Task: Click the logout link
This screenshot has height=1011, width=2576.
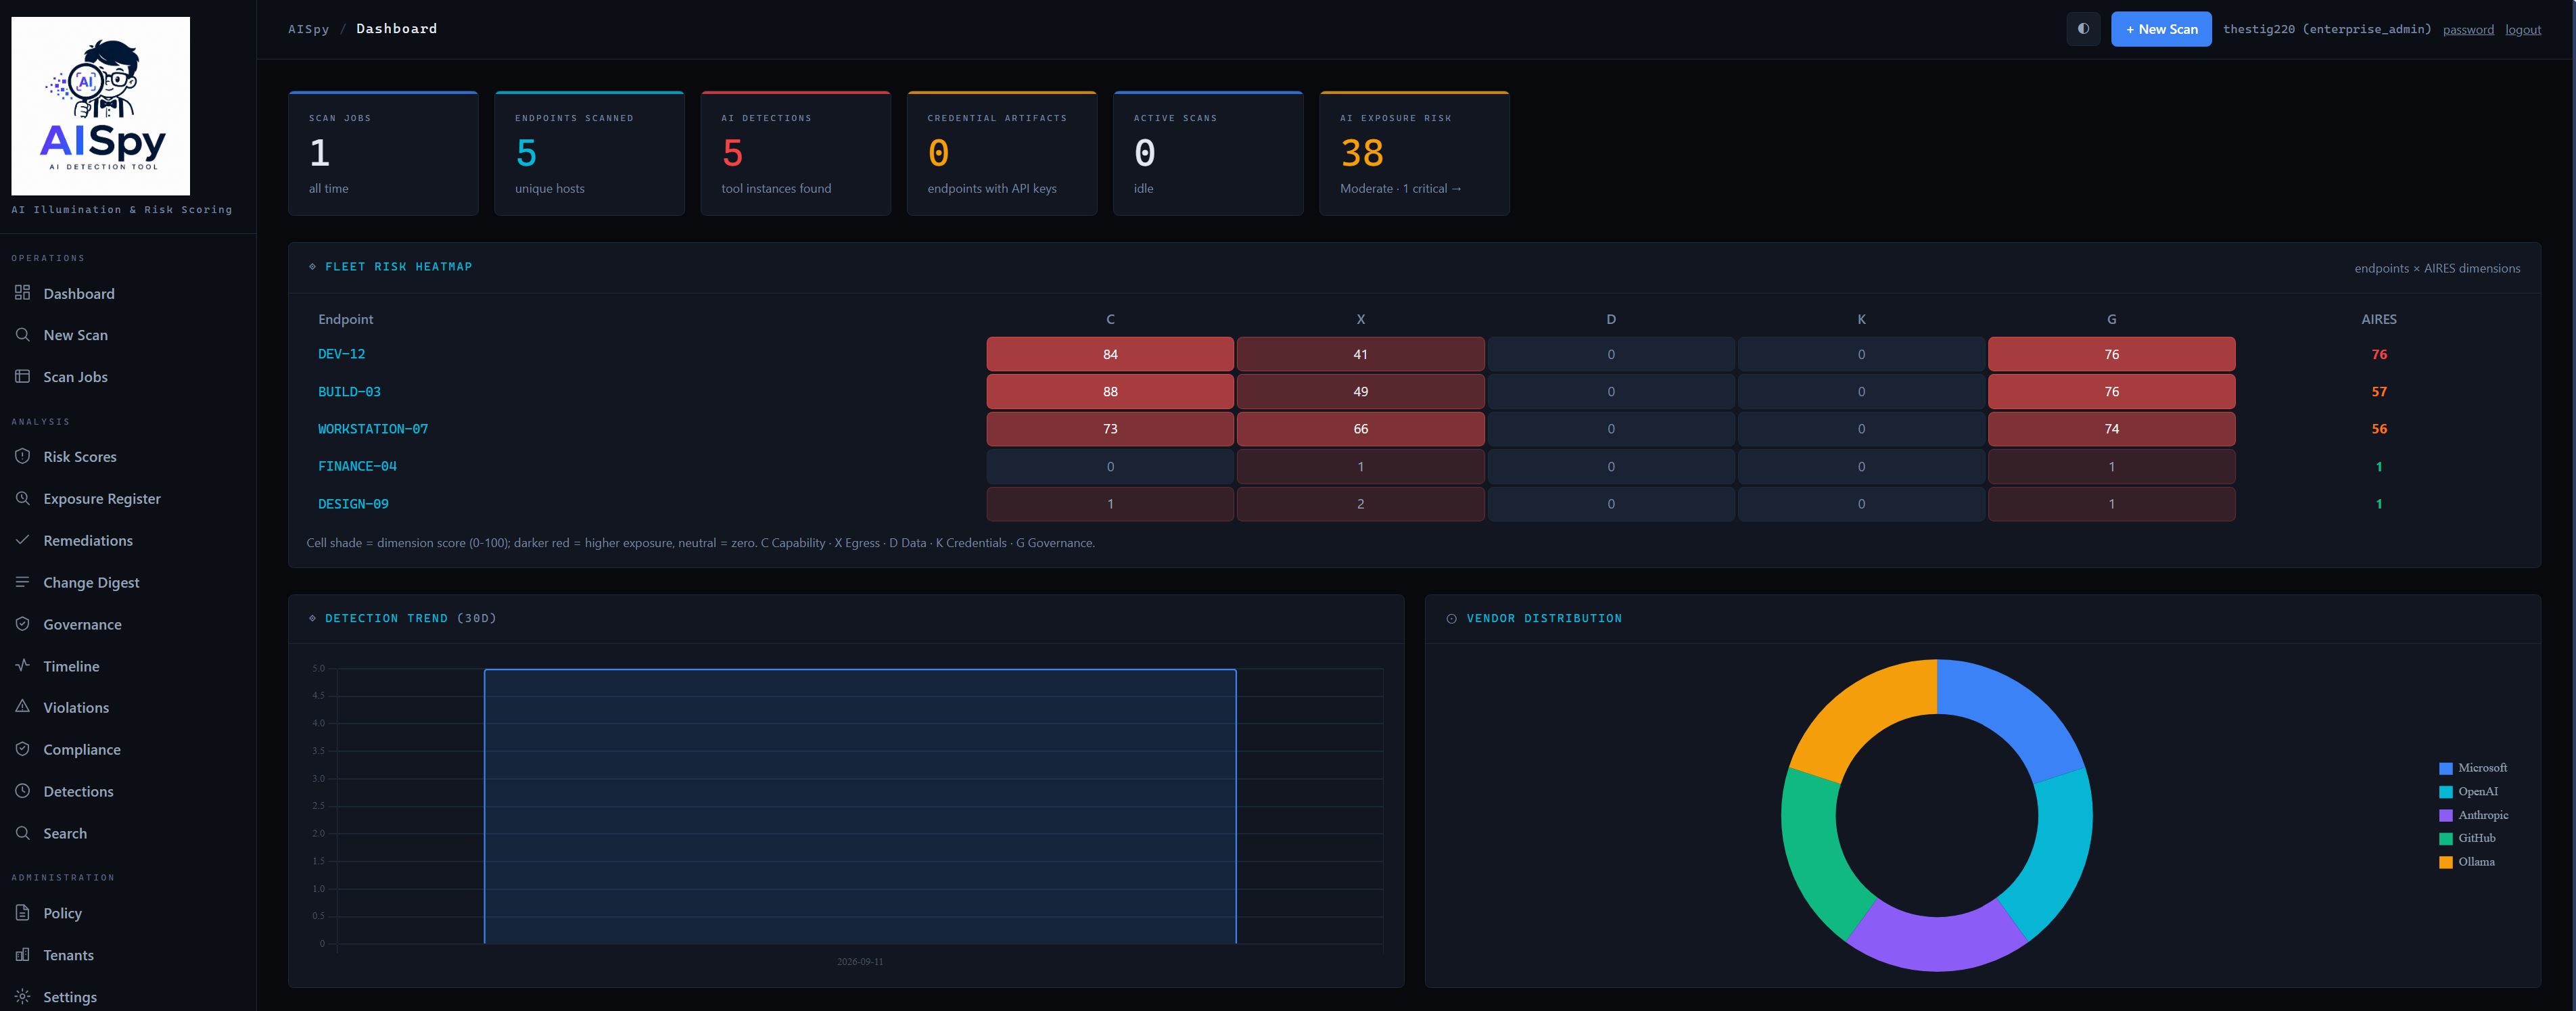Action: [2523, 30]
